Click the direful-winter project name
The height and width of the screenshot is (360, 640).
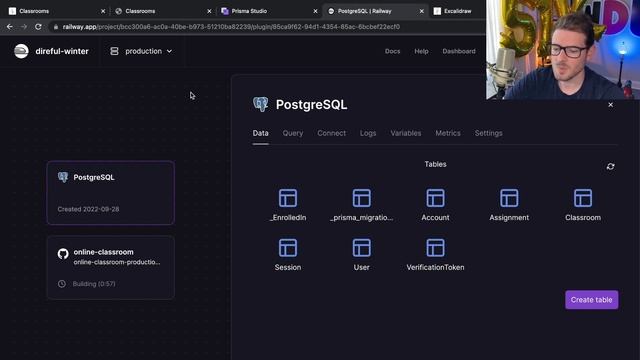(62, 51)
